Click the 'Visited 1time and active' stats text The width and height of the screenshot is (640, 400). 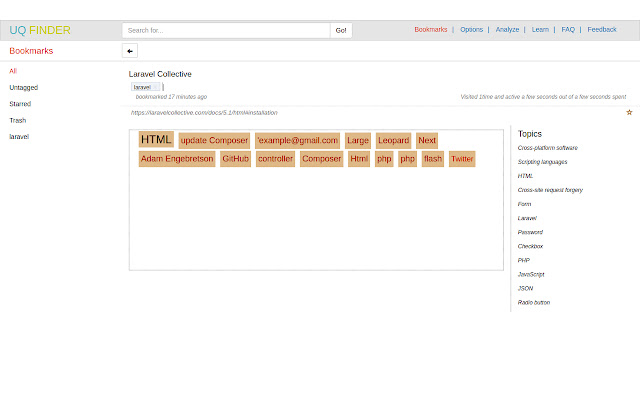click(543, 97)
